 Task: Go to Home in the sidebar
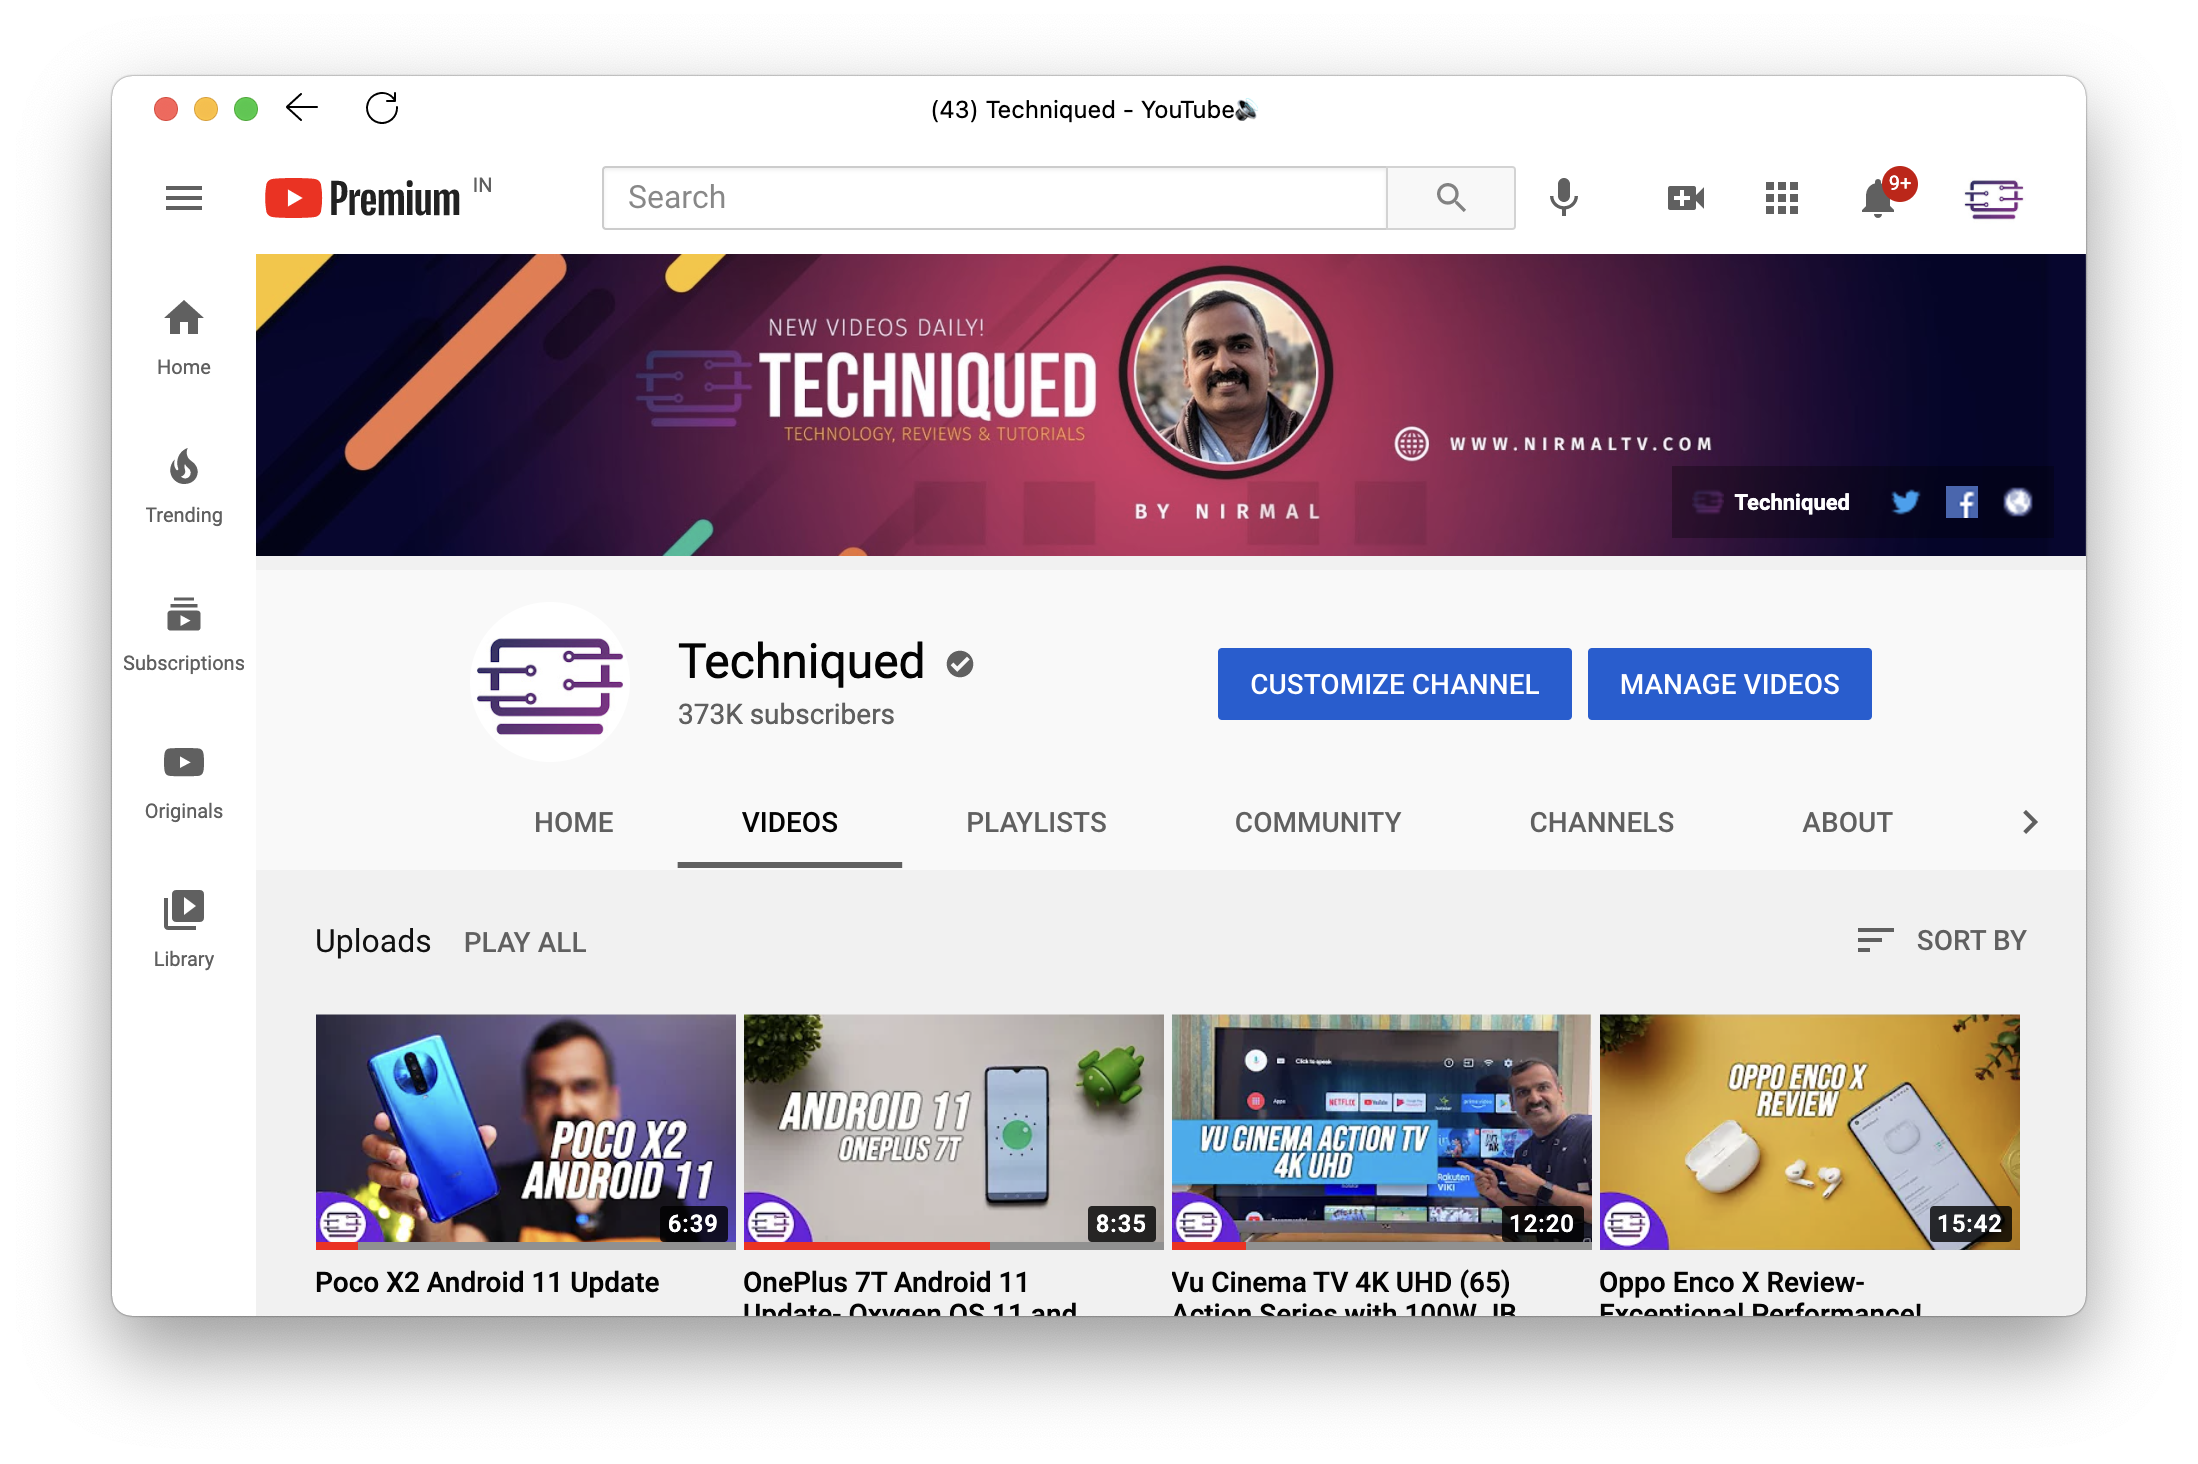point(184,338)
